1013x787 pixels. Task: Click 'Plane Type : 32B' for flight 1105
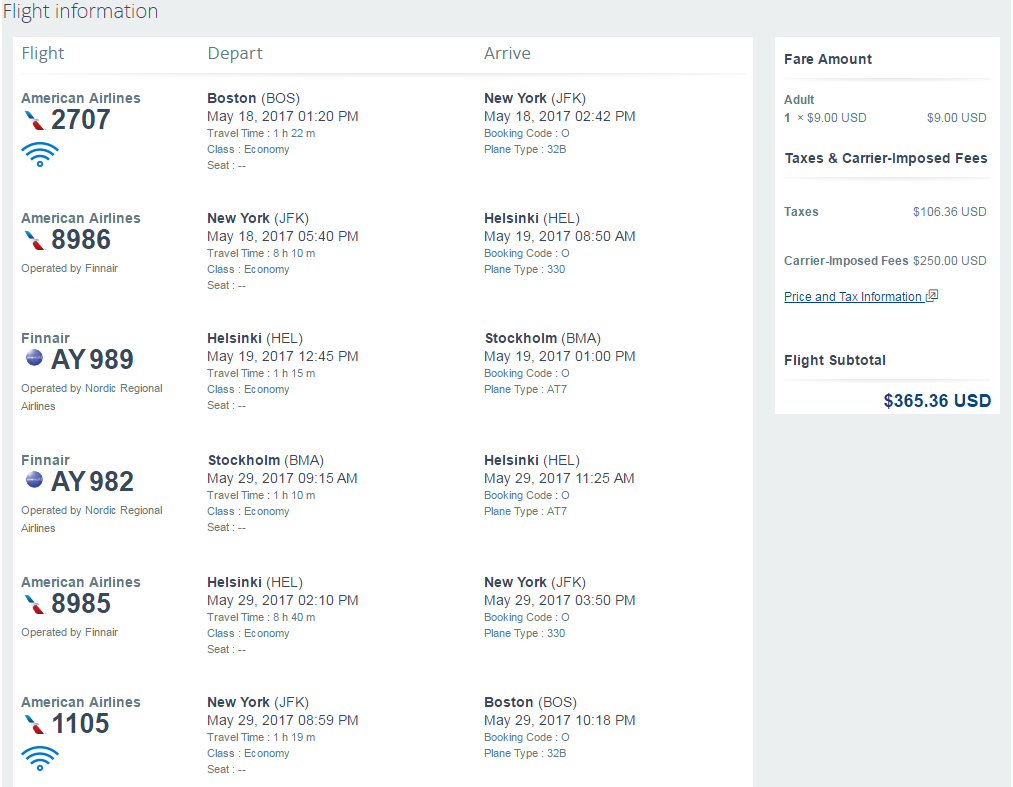pyautogui.click(x=525, y=753)
